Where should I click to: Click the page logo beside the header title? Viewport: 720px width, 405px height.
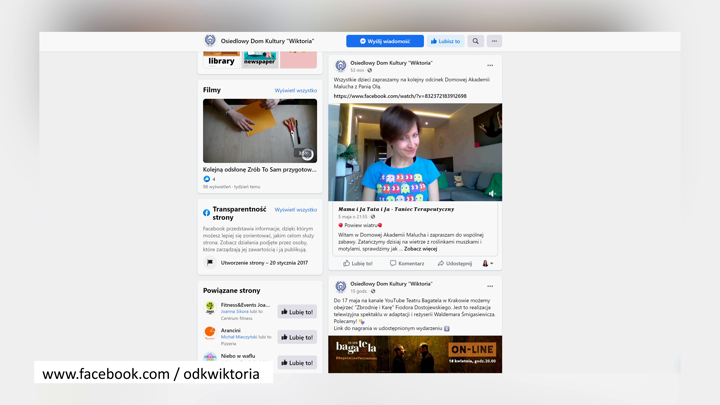tap(210, 41)
